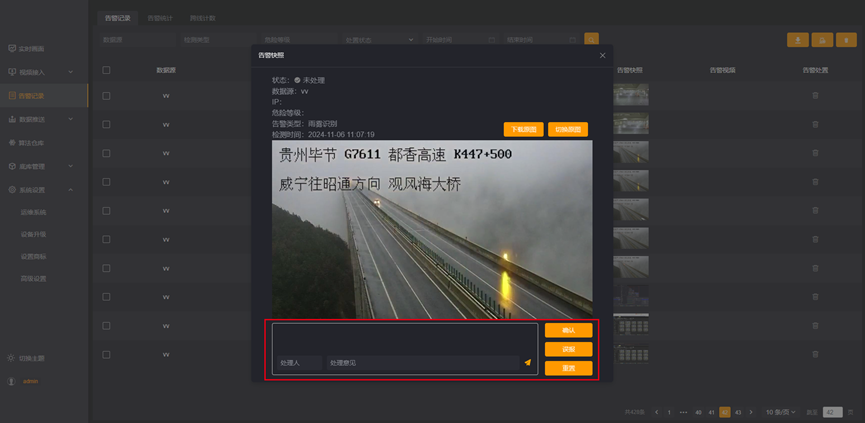
Task: Click the 下载原图 download original button
Action: point(524,129)
